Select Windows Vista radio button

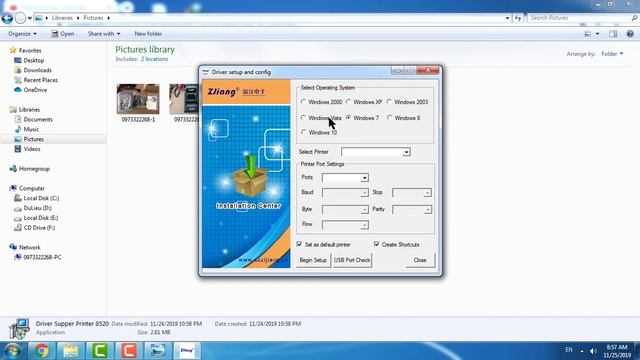(x=303, y=118)
